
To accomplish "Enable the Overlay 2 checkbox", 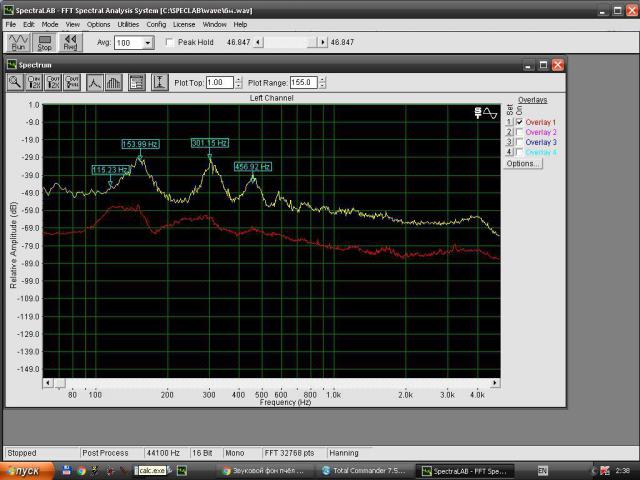I will click(519, 132).
